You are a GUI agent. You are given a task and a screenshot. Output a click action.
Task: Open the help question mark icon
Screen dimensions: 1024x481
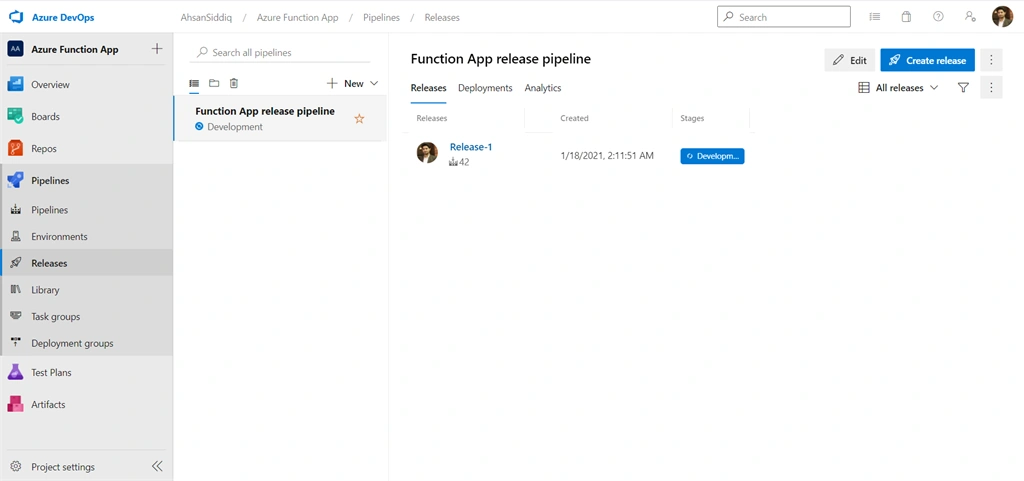[x=938, y=17]
